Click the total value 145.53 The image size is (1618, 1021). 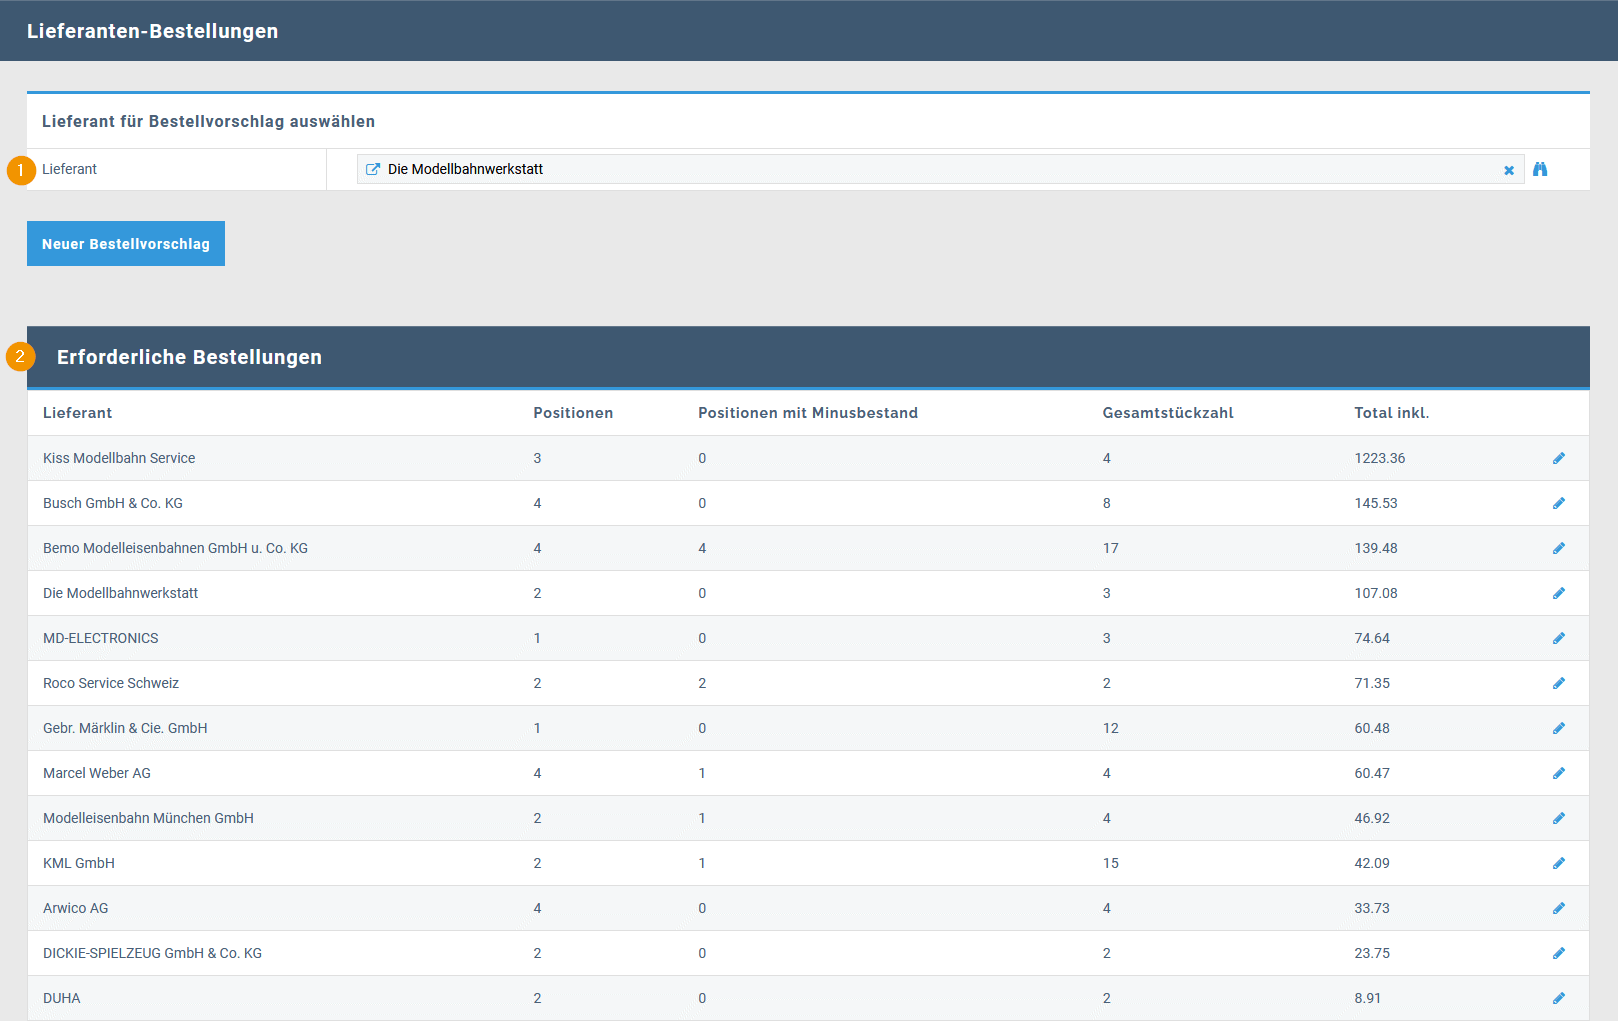point(1376,503)
